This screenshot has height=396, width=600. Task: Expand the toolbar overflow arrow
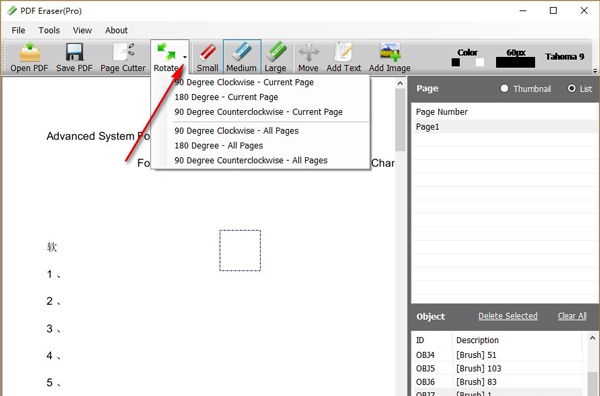(595, 71)
